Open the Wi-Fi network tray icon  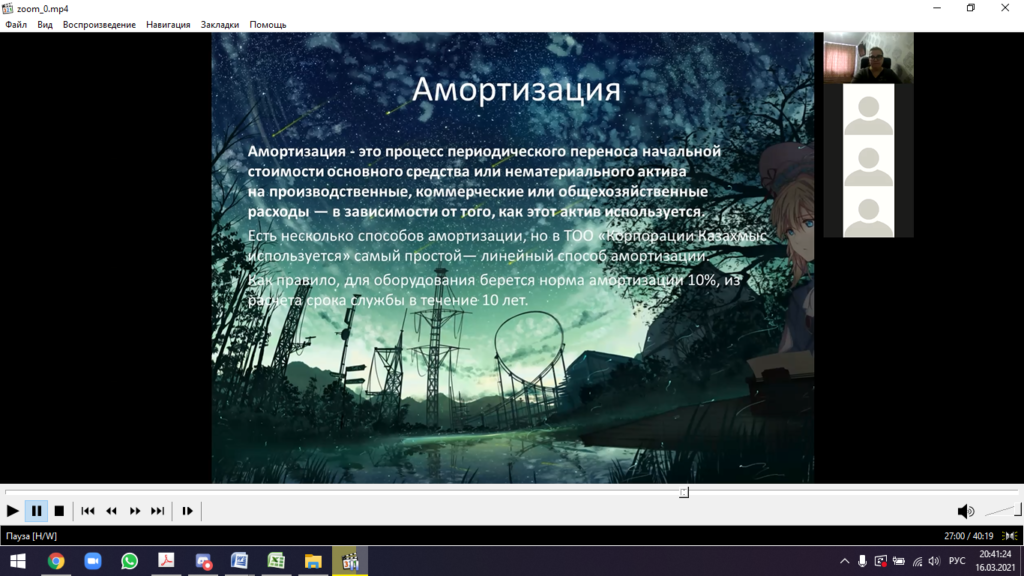pyautogui.click(x=917, y=561)
